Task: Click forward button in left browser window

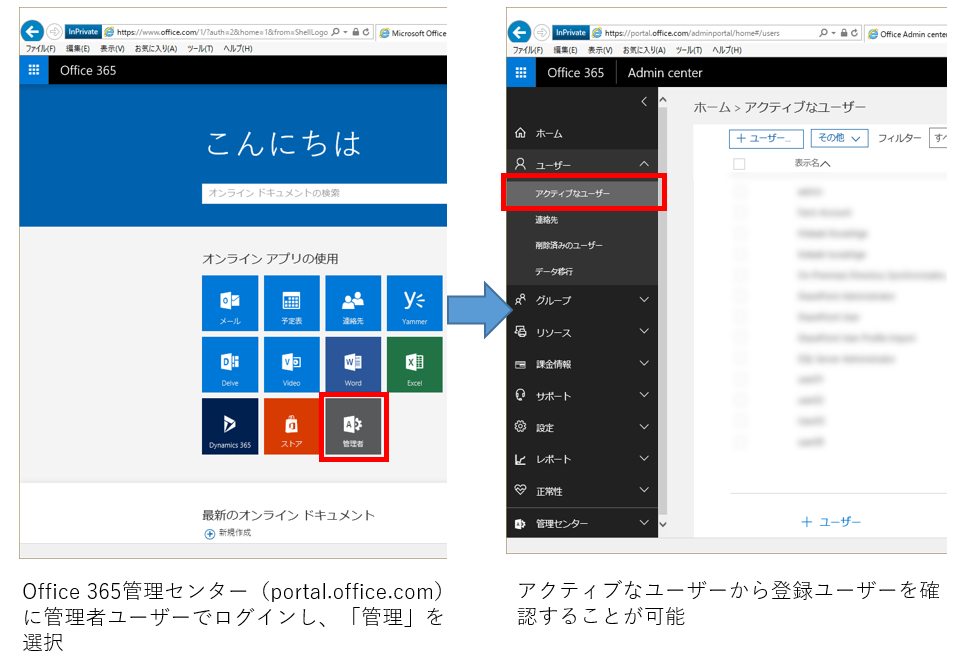Action: 54,31
